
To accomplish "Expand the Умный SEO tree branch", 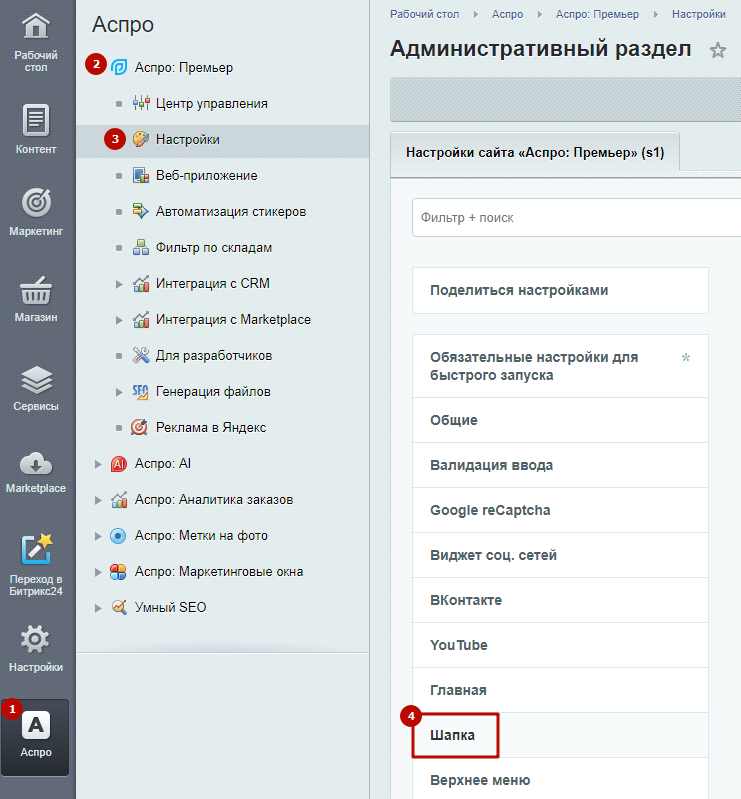I will click(98, 608).
